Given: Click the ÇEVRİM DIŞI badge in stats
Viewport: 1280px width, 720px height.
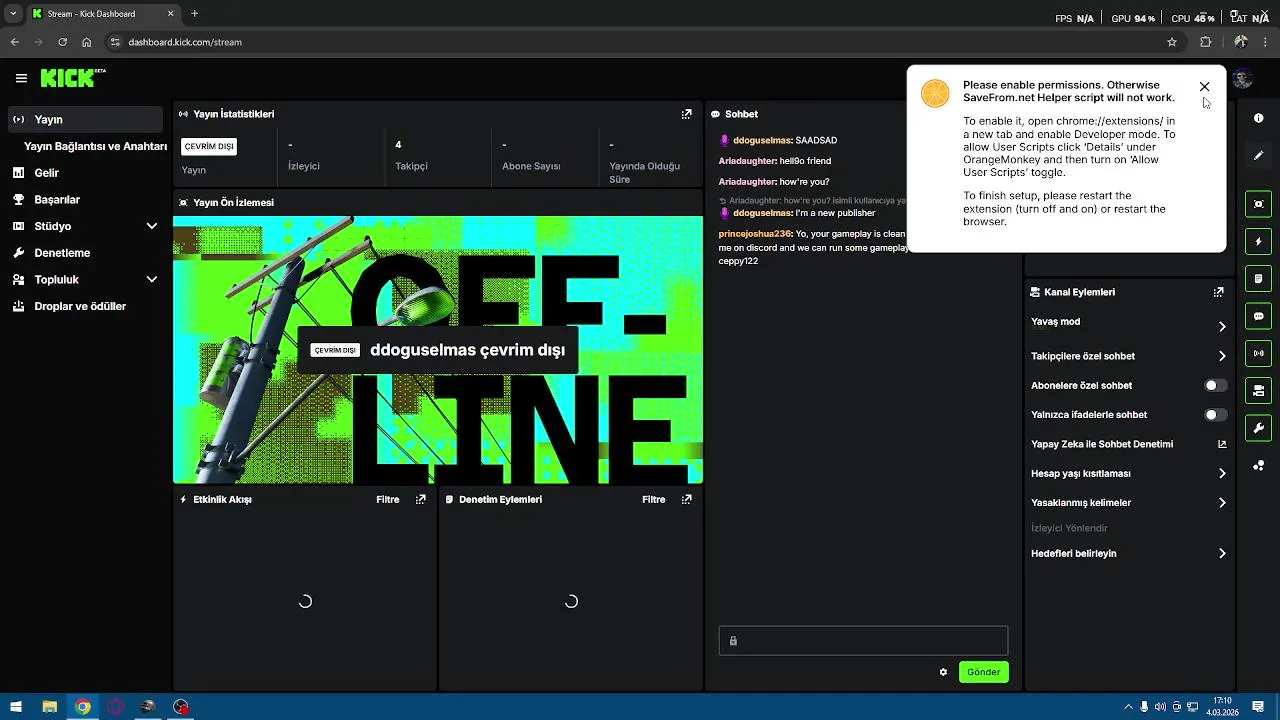Looking at the screenshot, I should (x=209, y=146).
